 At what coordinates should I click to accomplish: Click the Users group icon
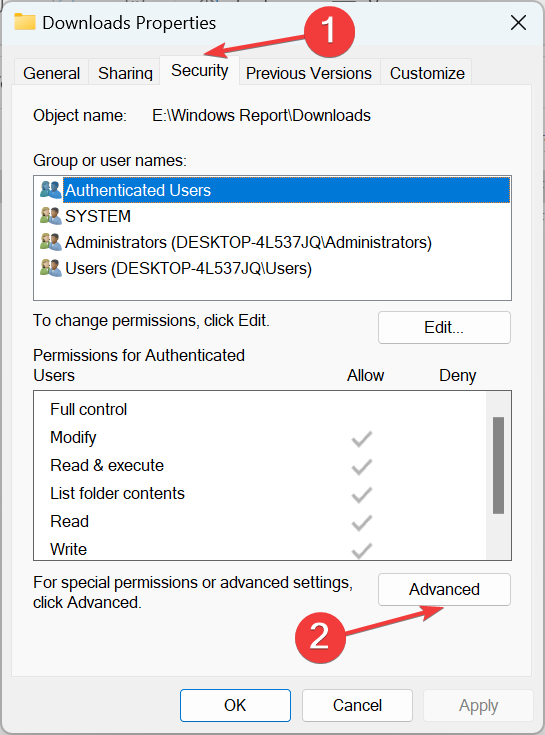(x=51, y=268)
